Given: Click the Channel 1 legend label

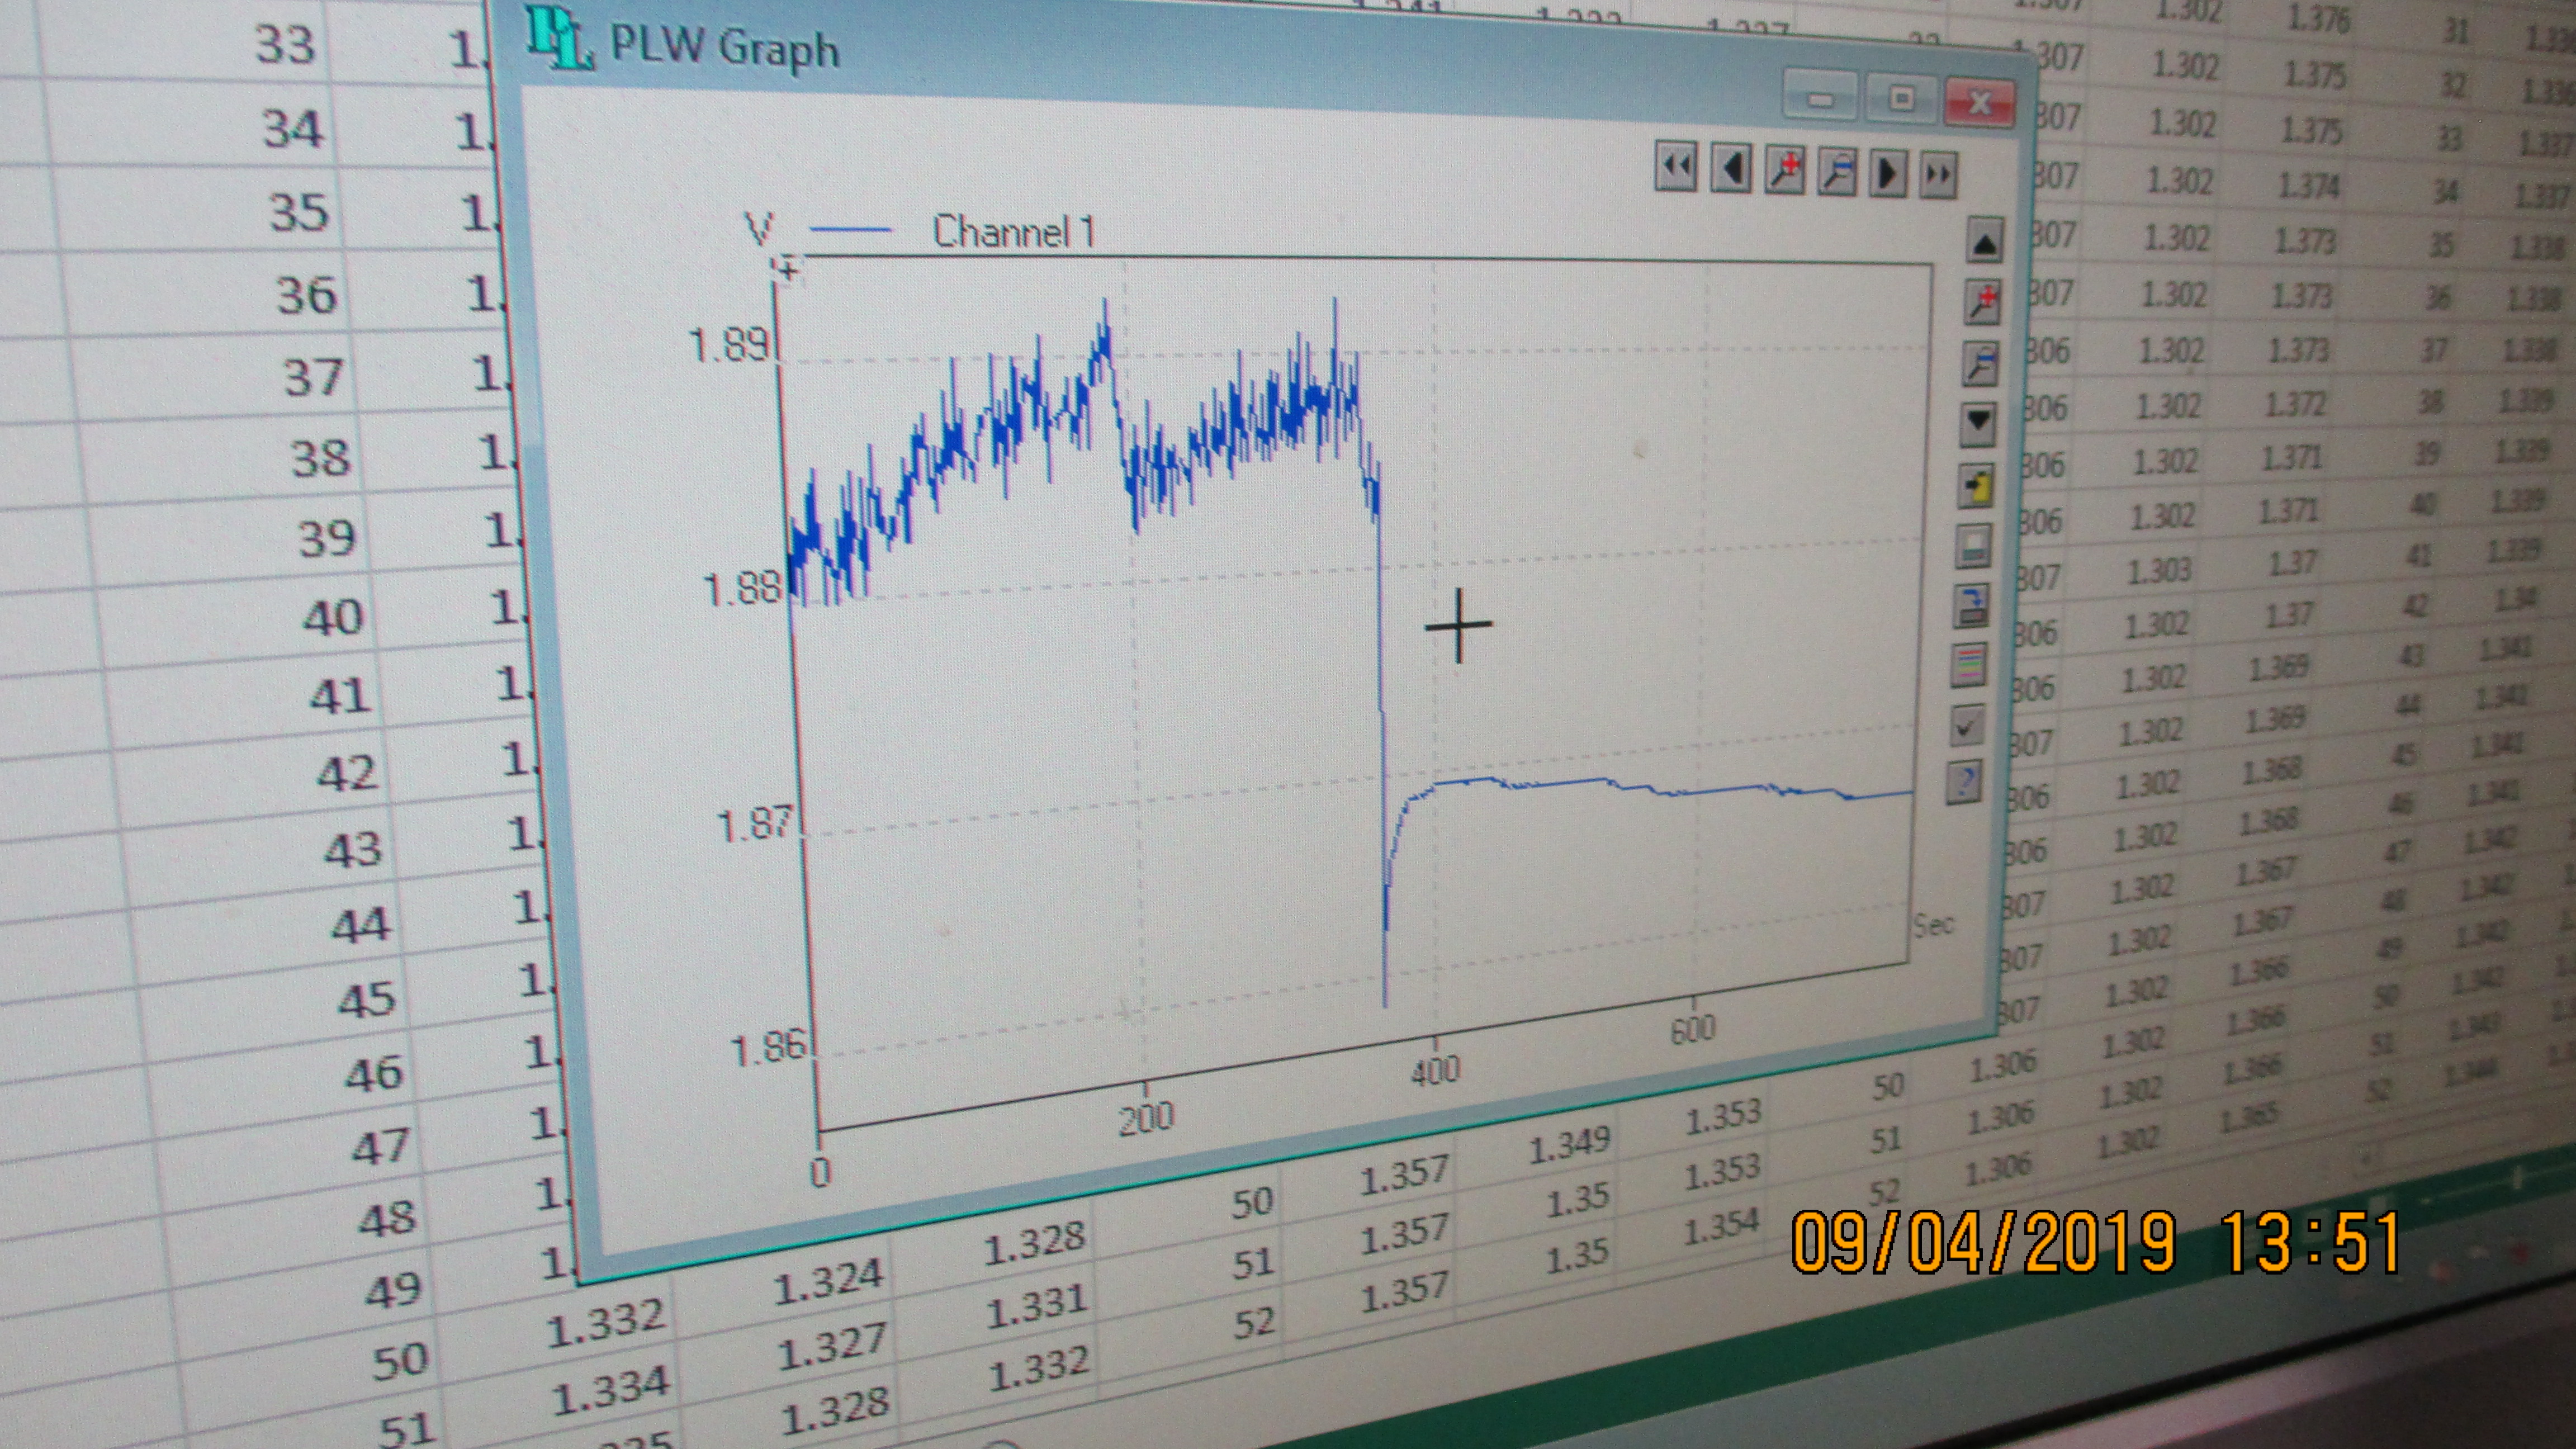Looking at the screenshot, I should (x=1013, y=232).
